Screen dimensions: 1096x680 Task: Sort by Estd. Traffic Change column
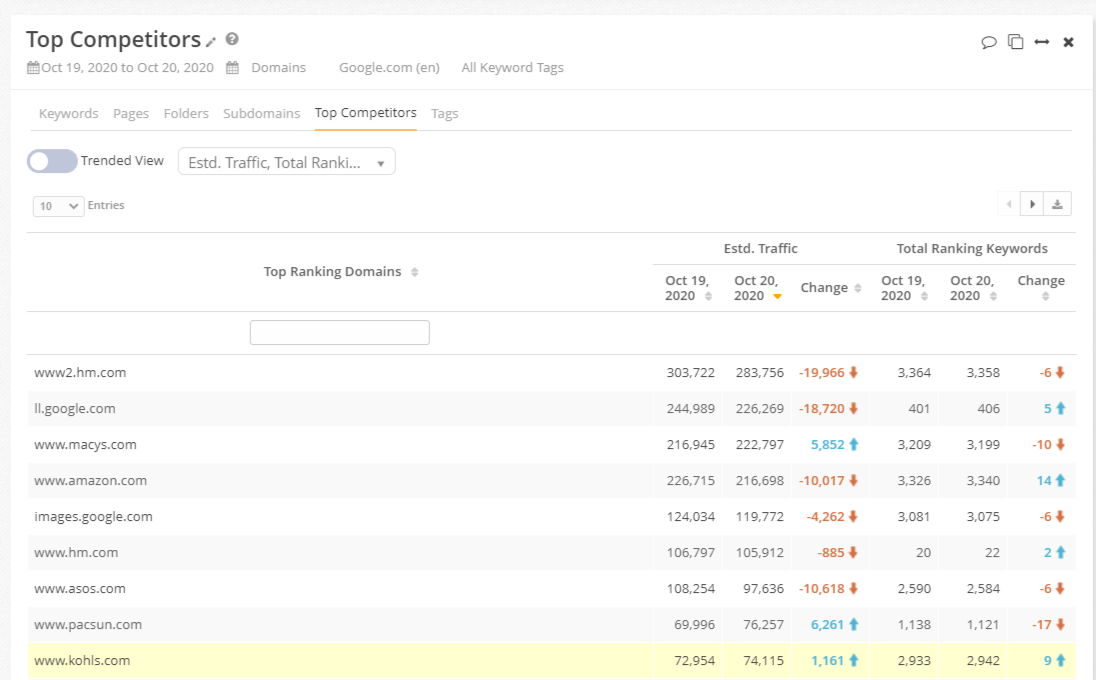coord(858,288)
